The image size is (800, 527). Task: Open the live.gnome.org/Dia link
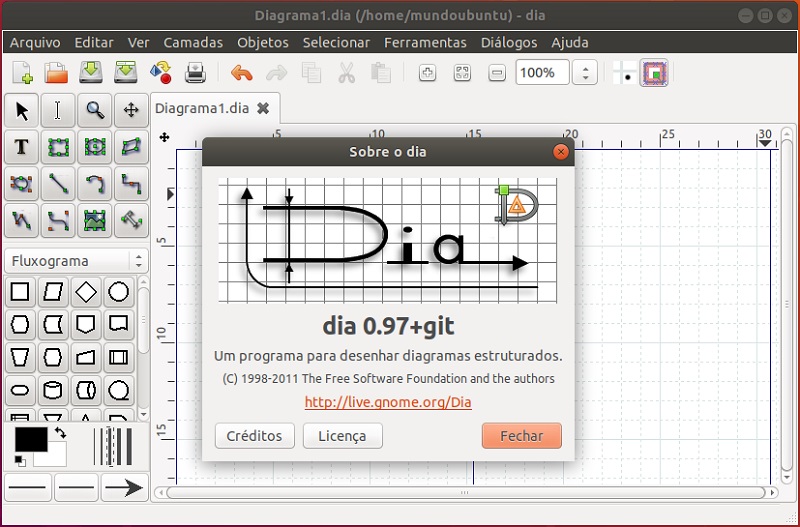pos(388,402)
